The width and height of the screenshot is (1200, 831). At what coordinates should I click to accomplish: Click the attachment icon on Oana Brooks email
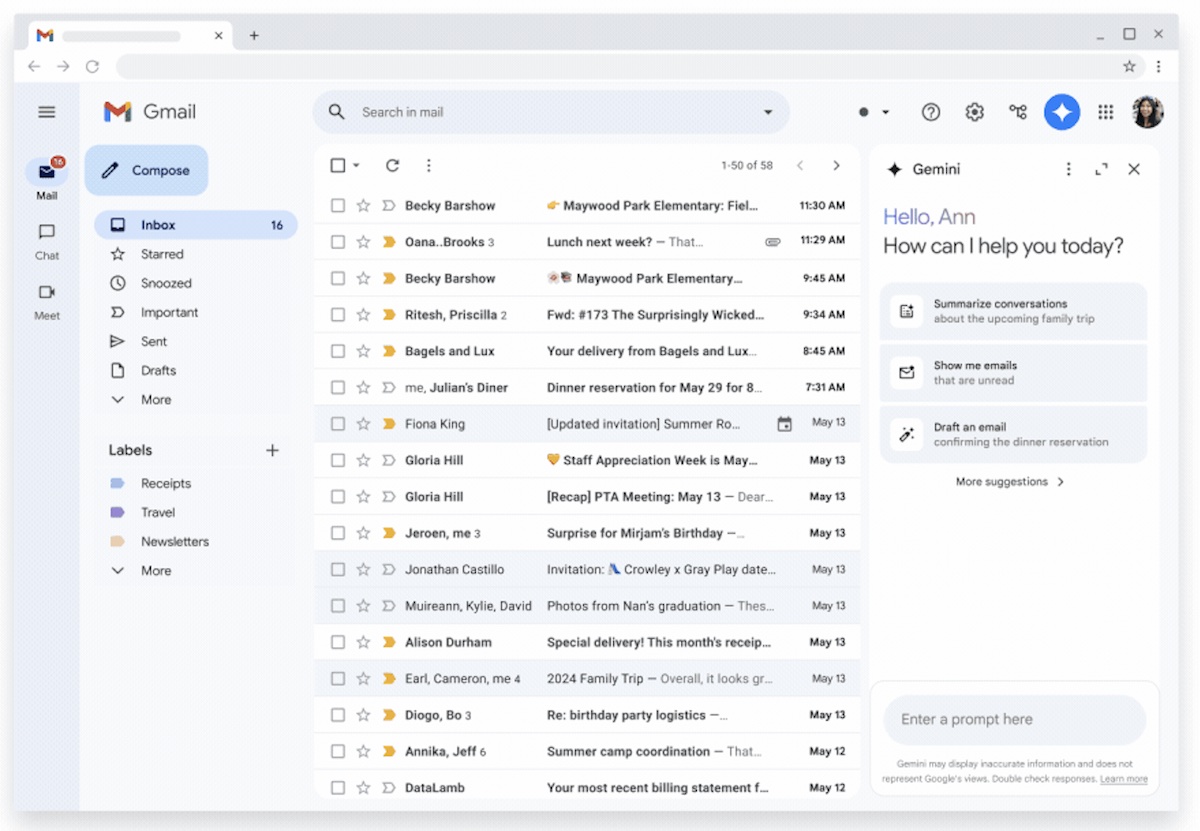click(772, 242)
